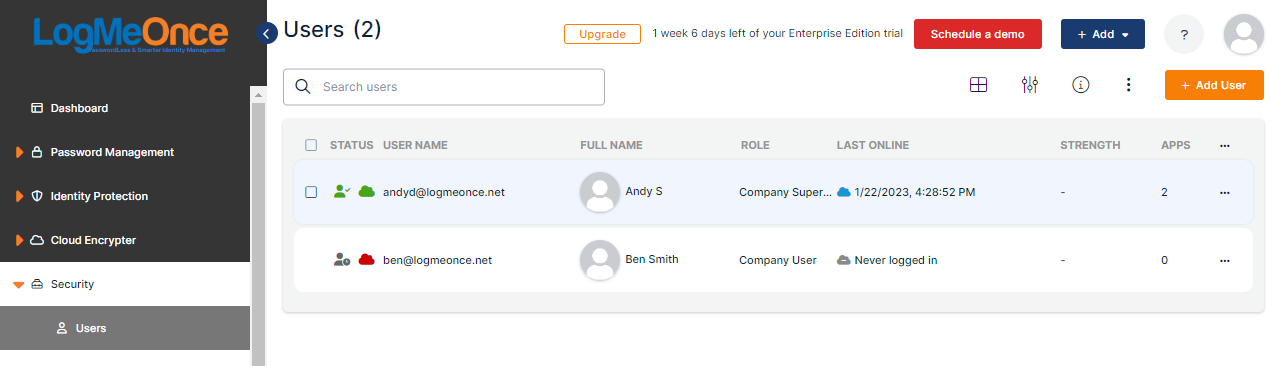Expand the Identity Protection section
Viewport: 1280px width, 366px height.
point(19,196)
